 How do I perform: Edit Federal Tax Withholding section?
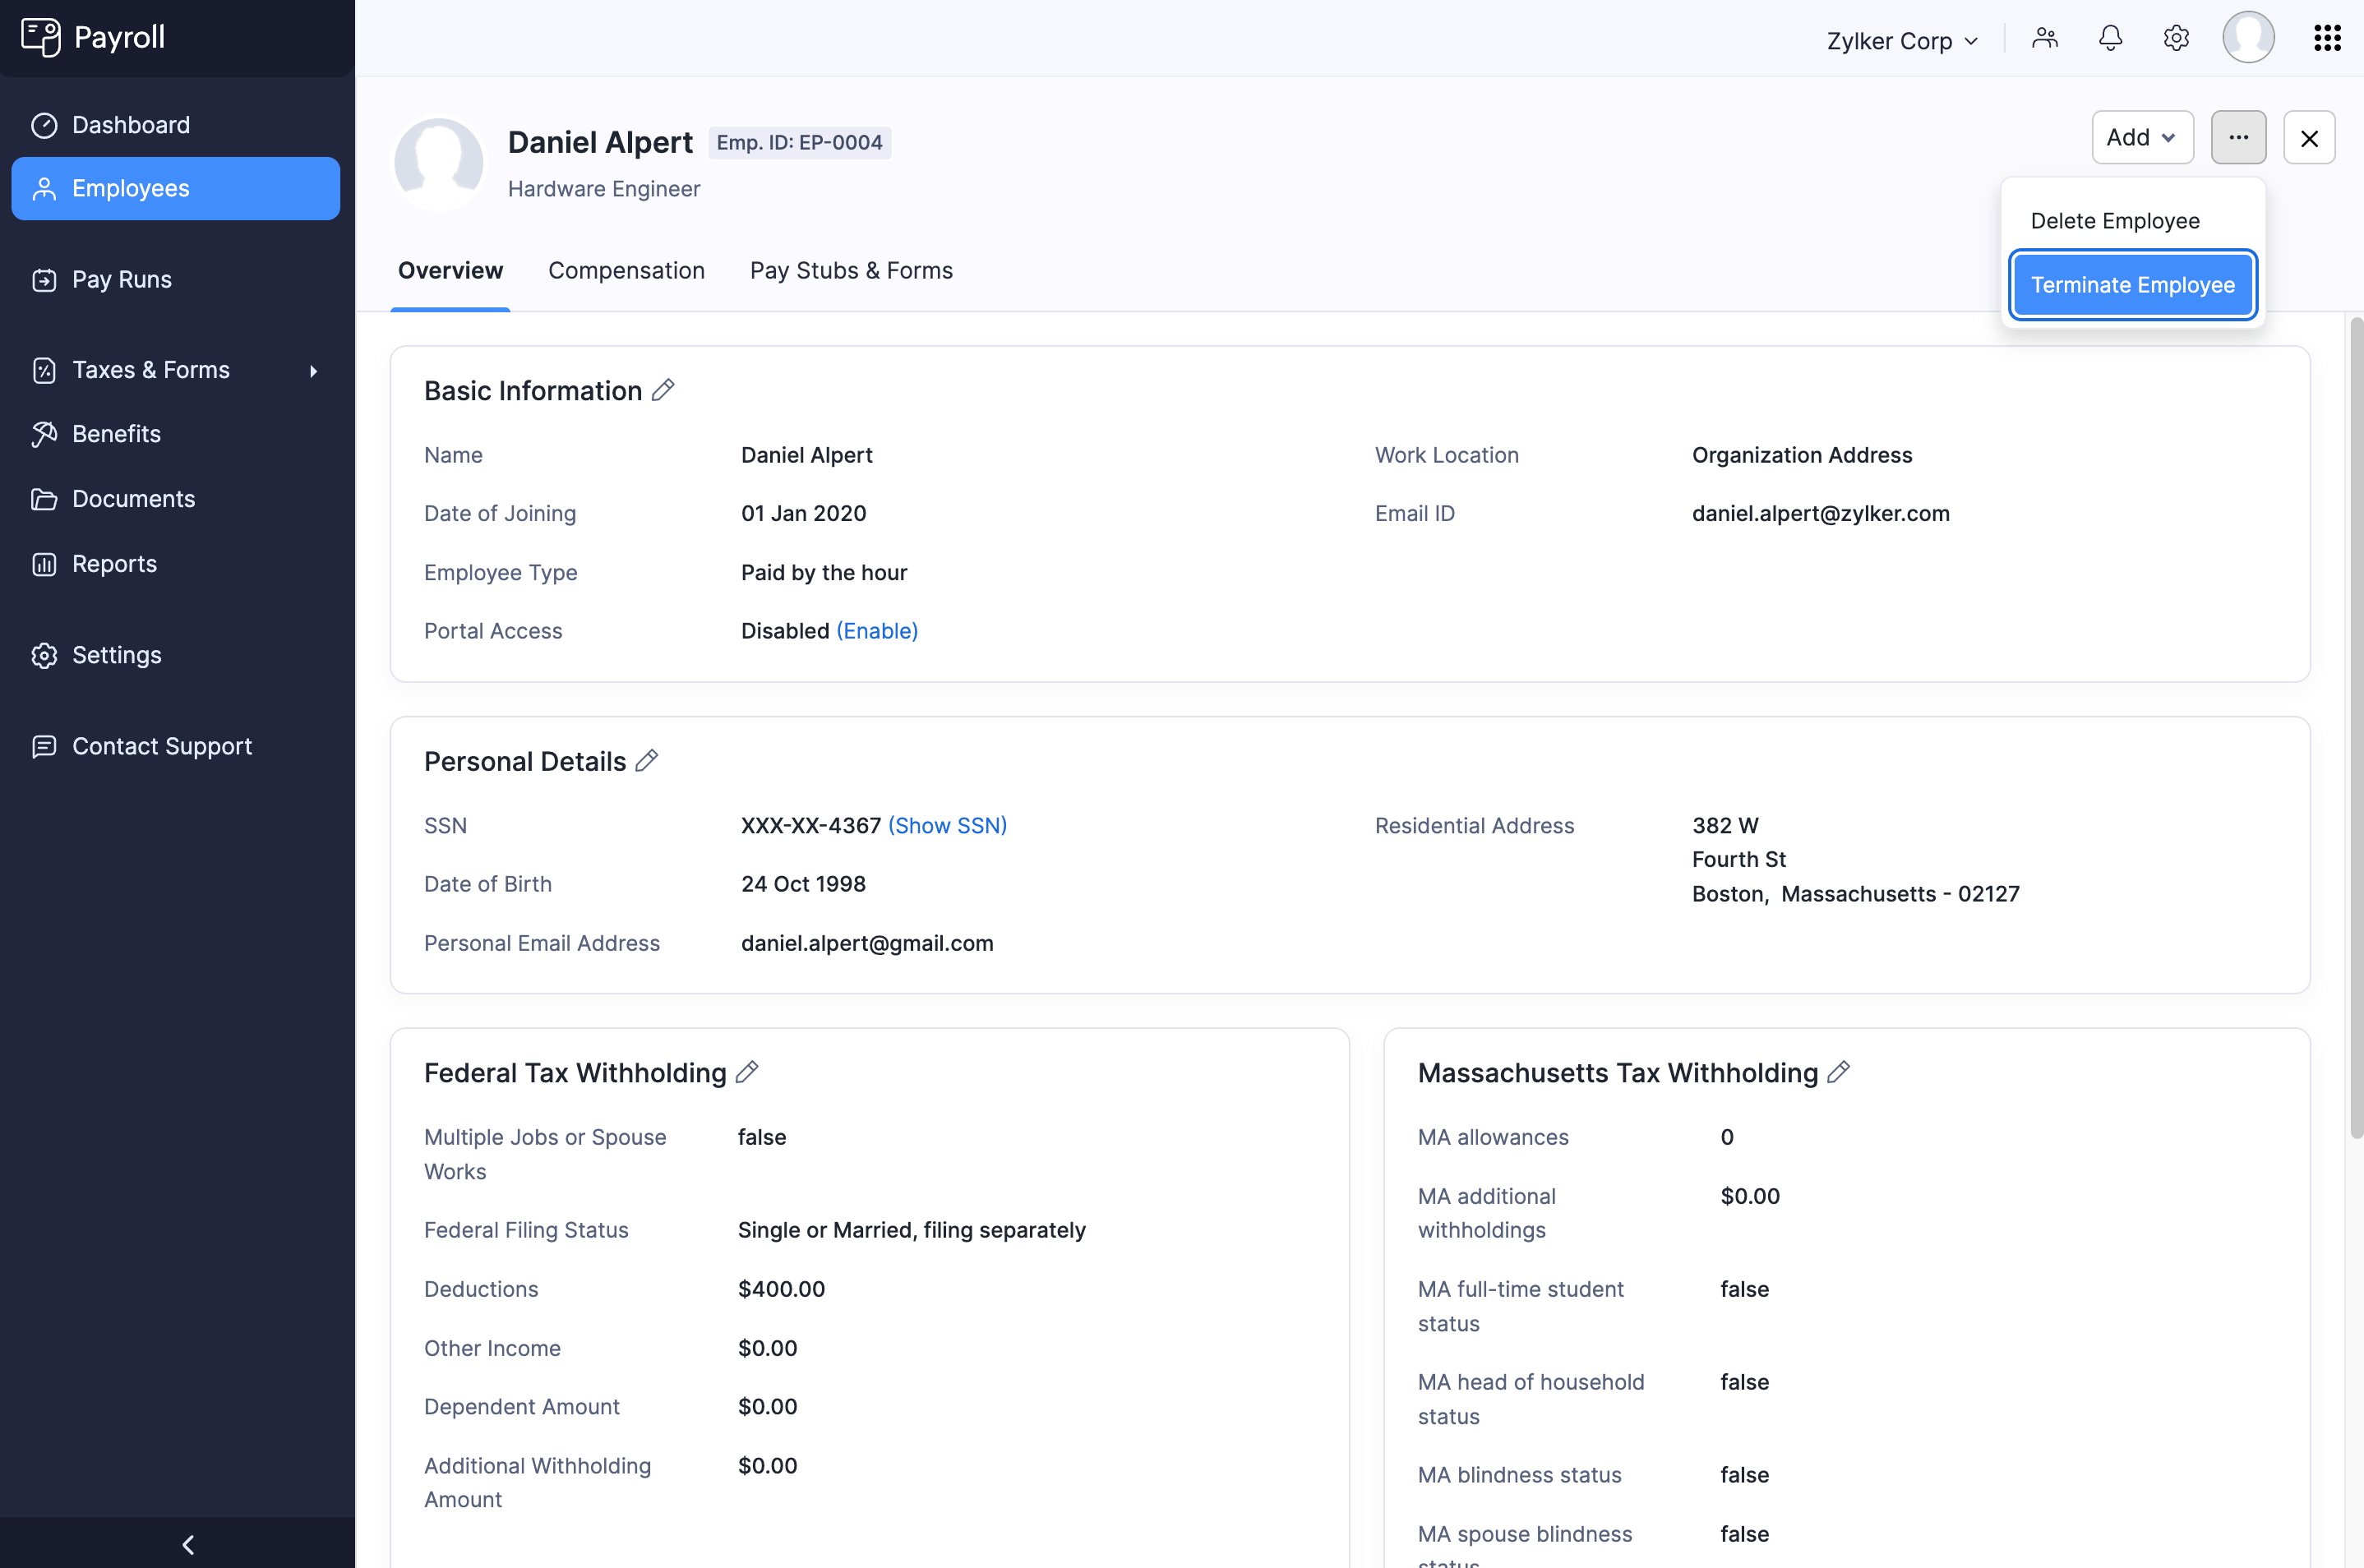coord(747,1072)
